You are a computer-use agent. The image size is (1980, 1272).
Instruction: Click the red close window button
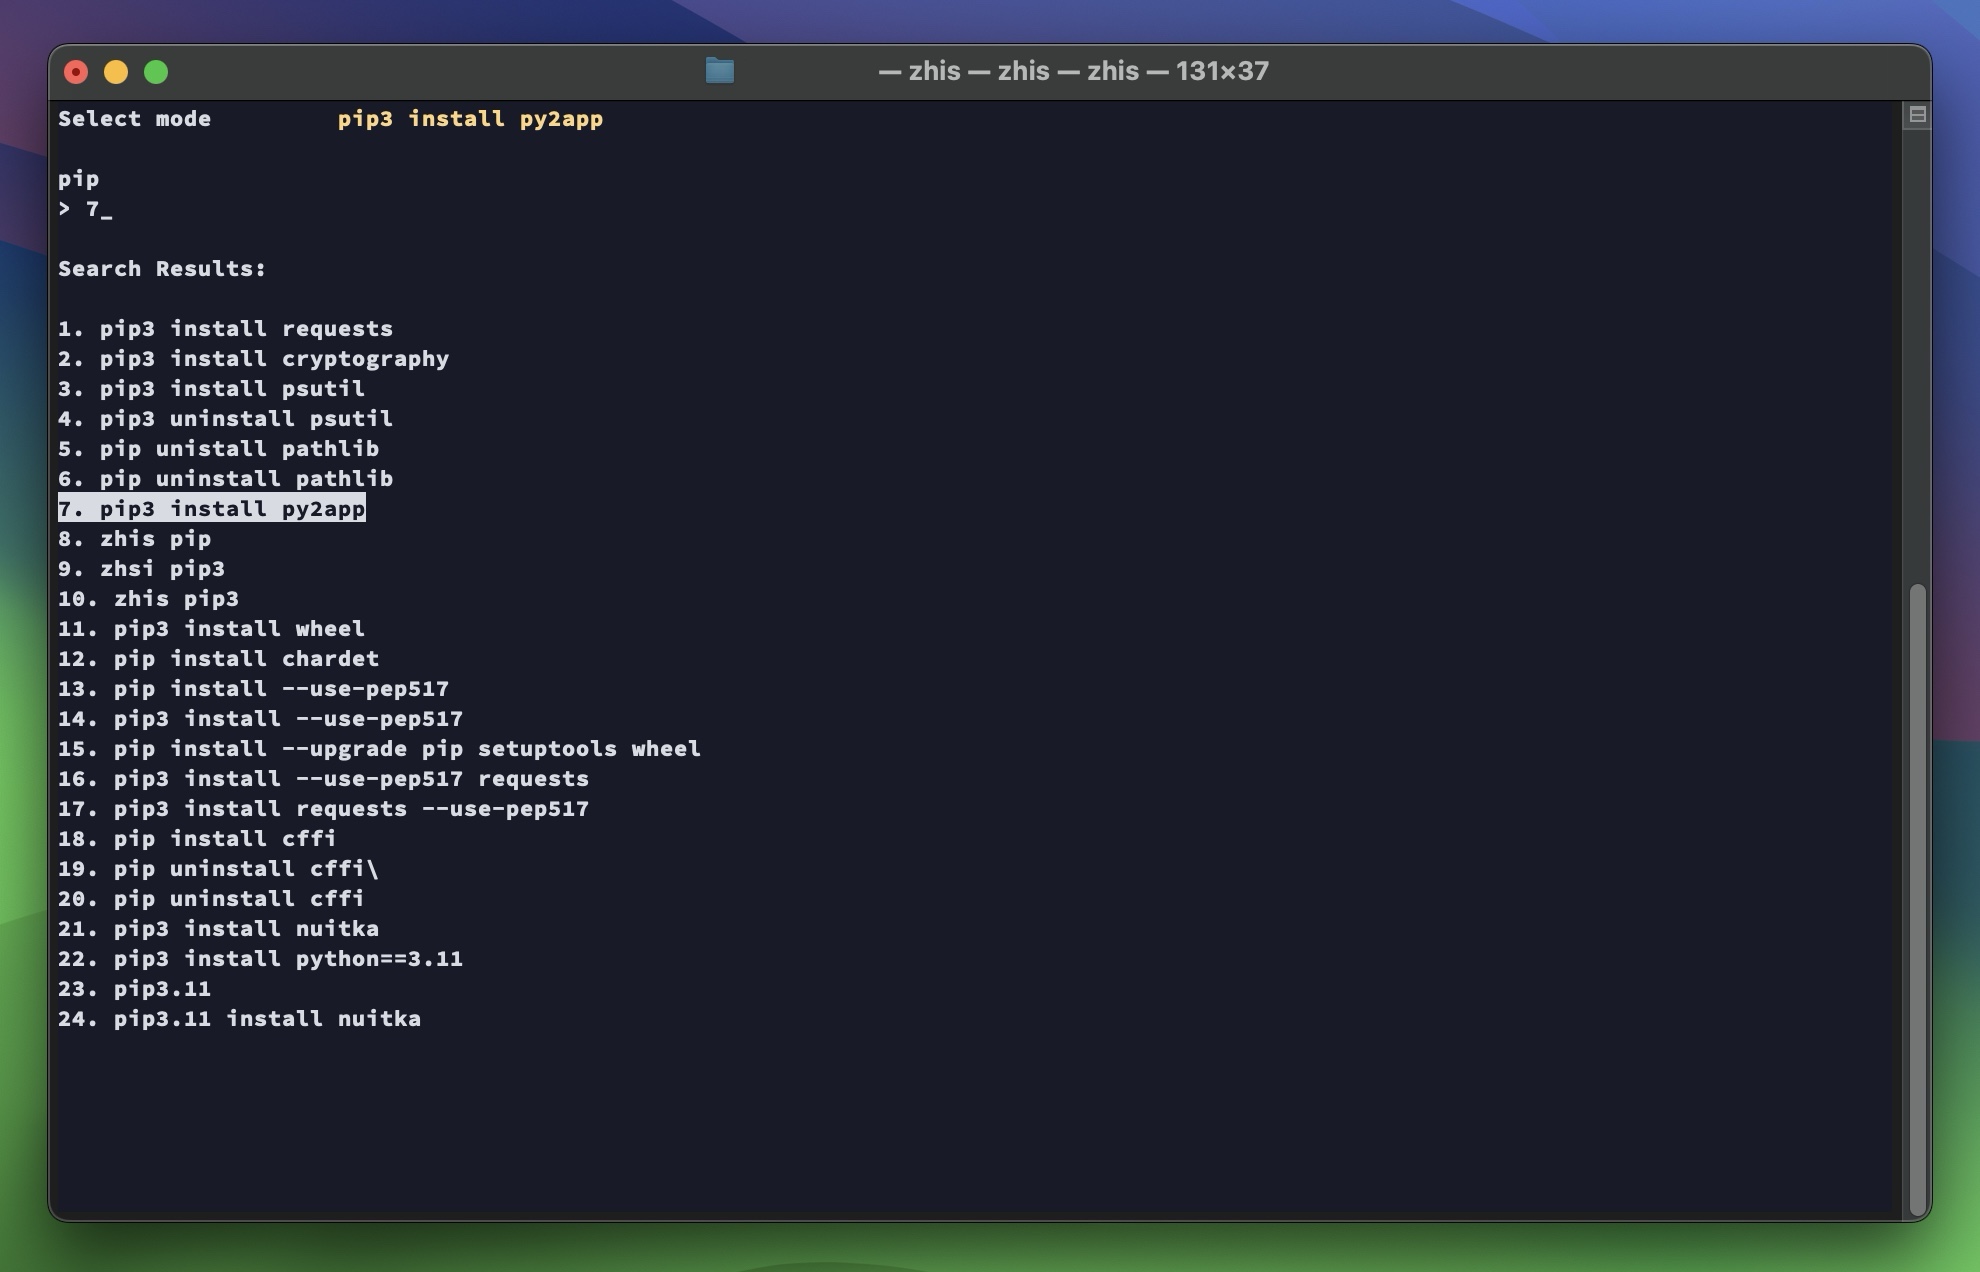[x=76, y=72]
